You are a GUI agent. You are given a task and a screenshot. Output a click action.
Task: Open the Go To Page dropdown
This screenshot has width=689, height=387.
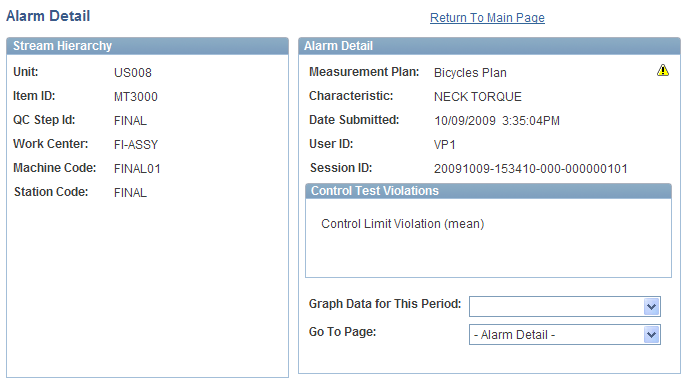coord(565,335)
